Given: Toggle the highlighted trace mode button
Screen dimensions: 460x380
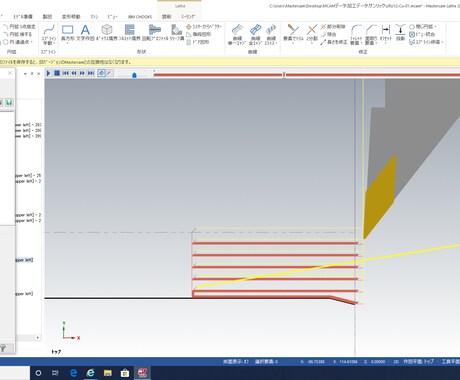Looking at the screenshot, I should pos(101,73).
